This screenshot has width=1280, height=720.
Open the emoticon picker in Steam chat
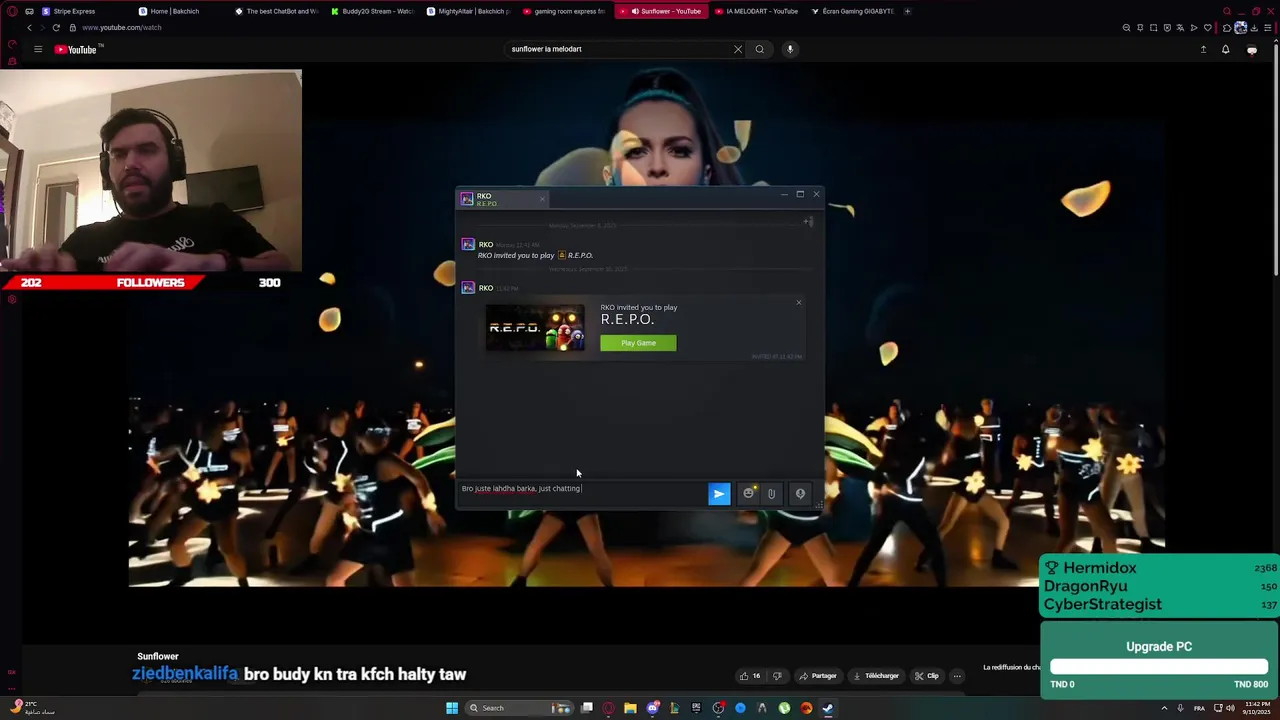(748, 493)
